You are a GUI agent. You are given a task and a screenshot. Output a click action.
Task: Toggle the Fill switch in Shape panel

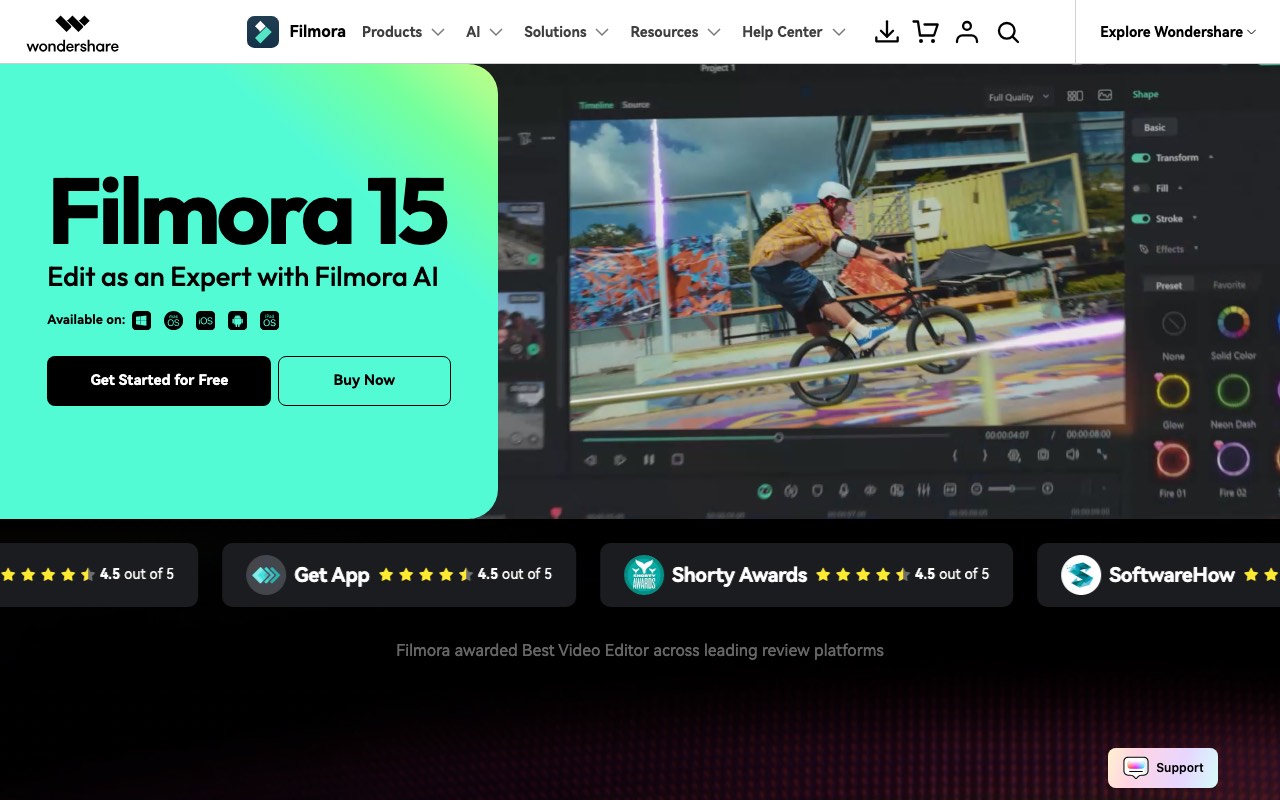click(x=1140, y=188)
